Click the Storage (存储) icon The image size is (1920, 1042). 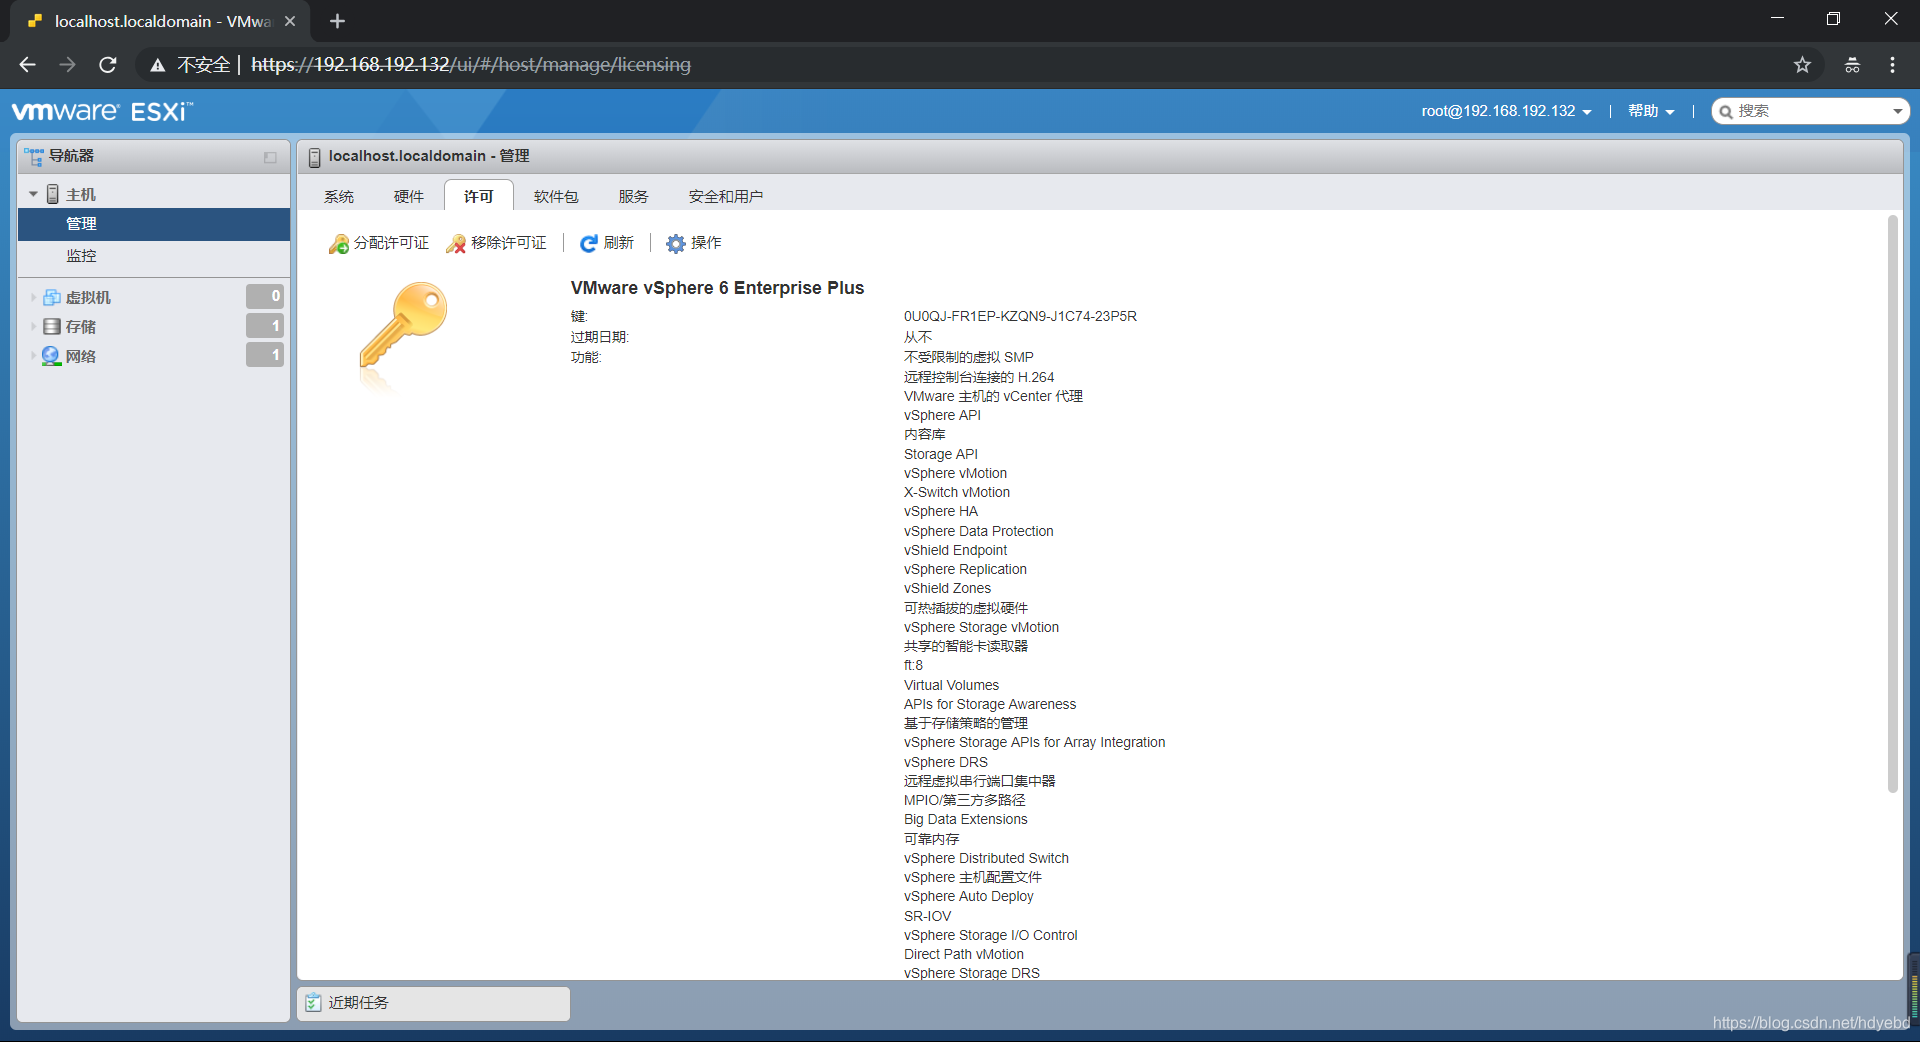[x=52, y=326]
